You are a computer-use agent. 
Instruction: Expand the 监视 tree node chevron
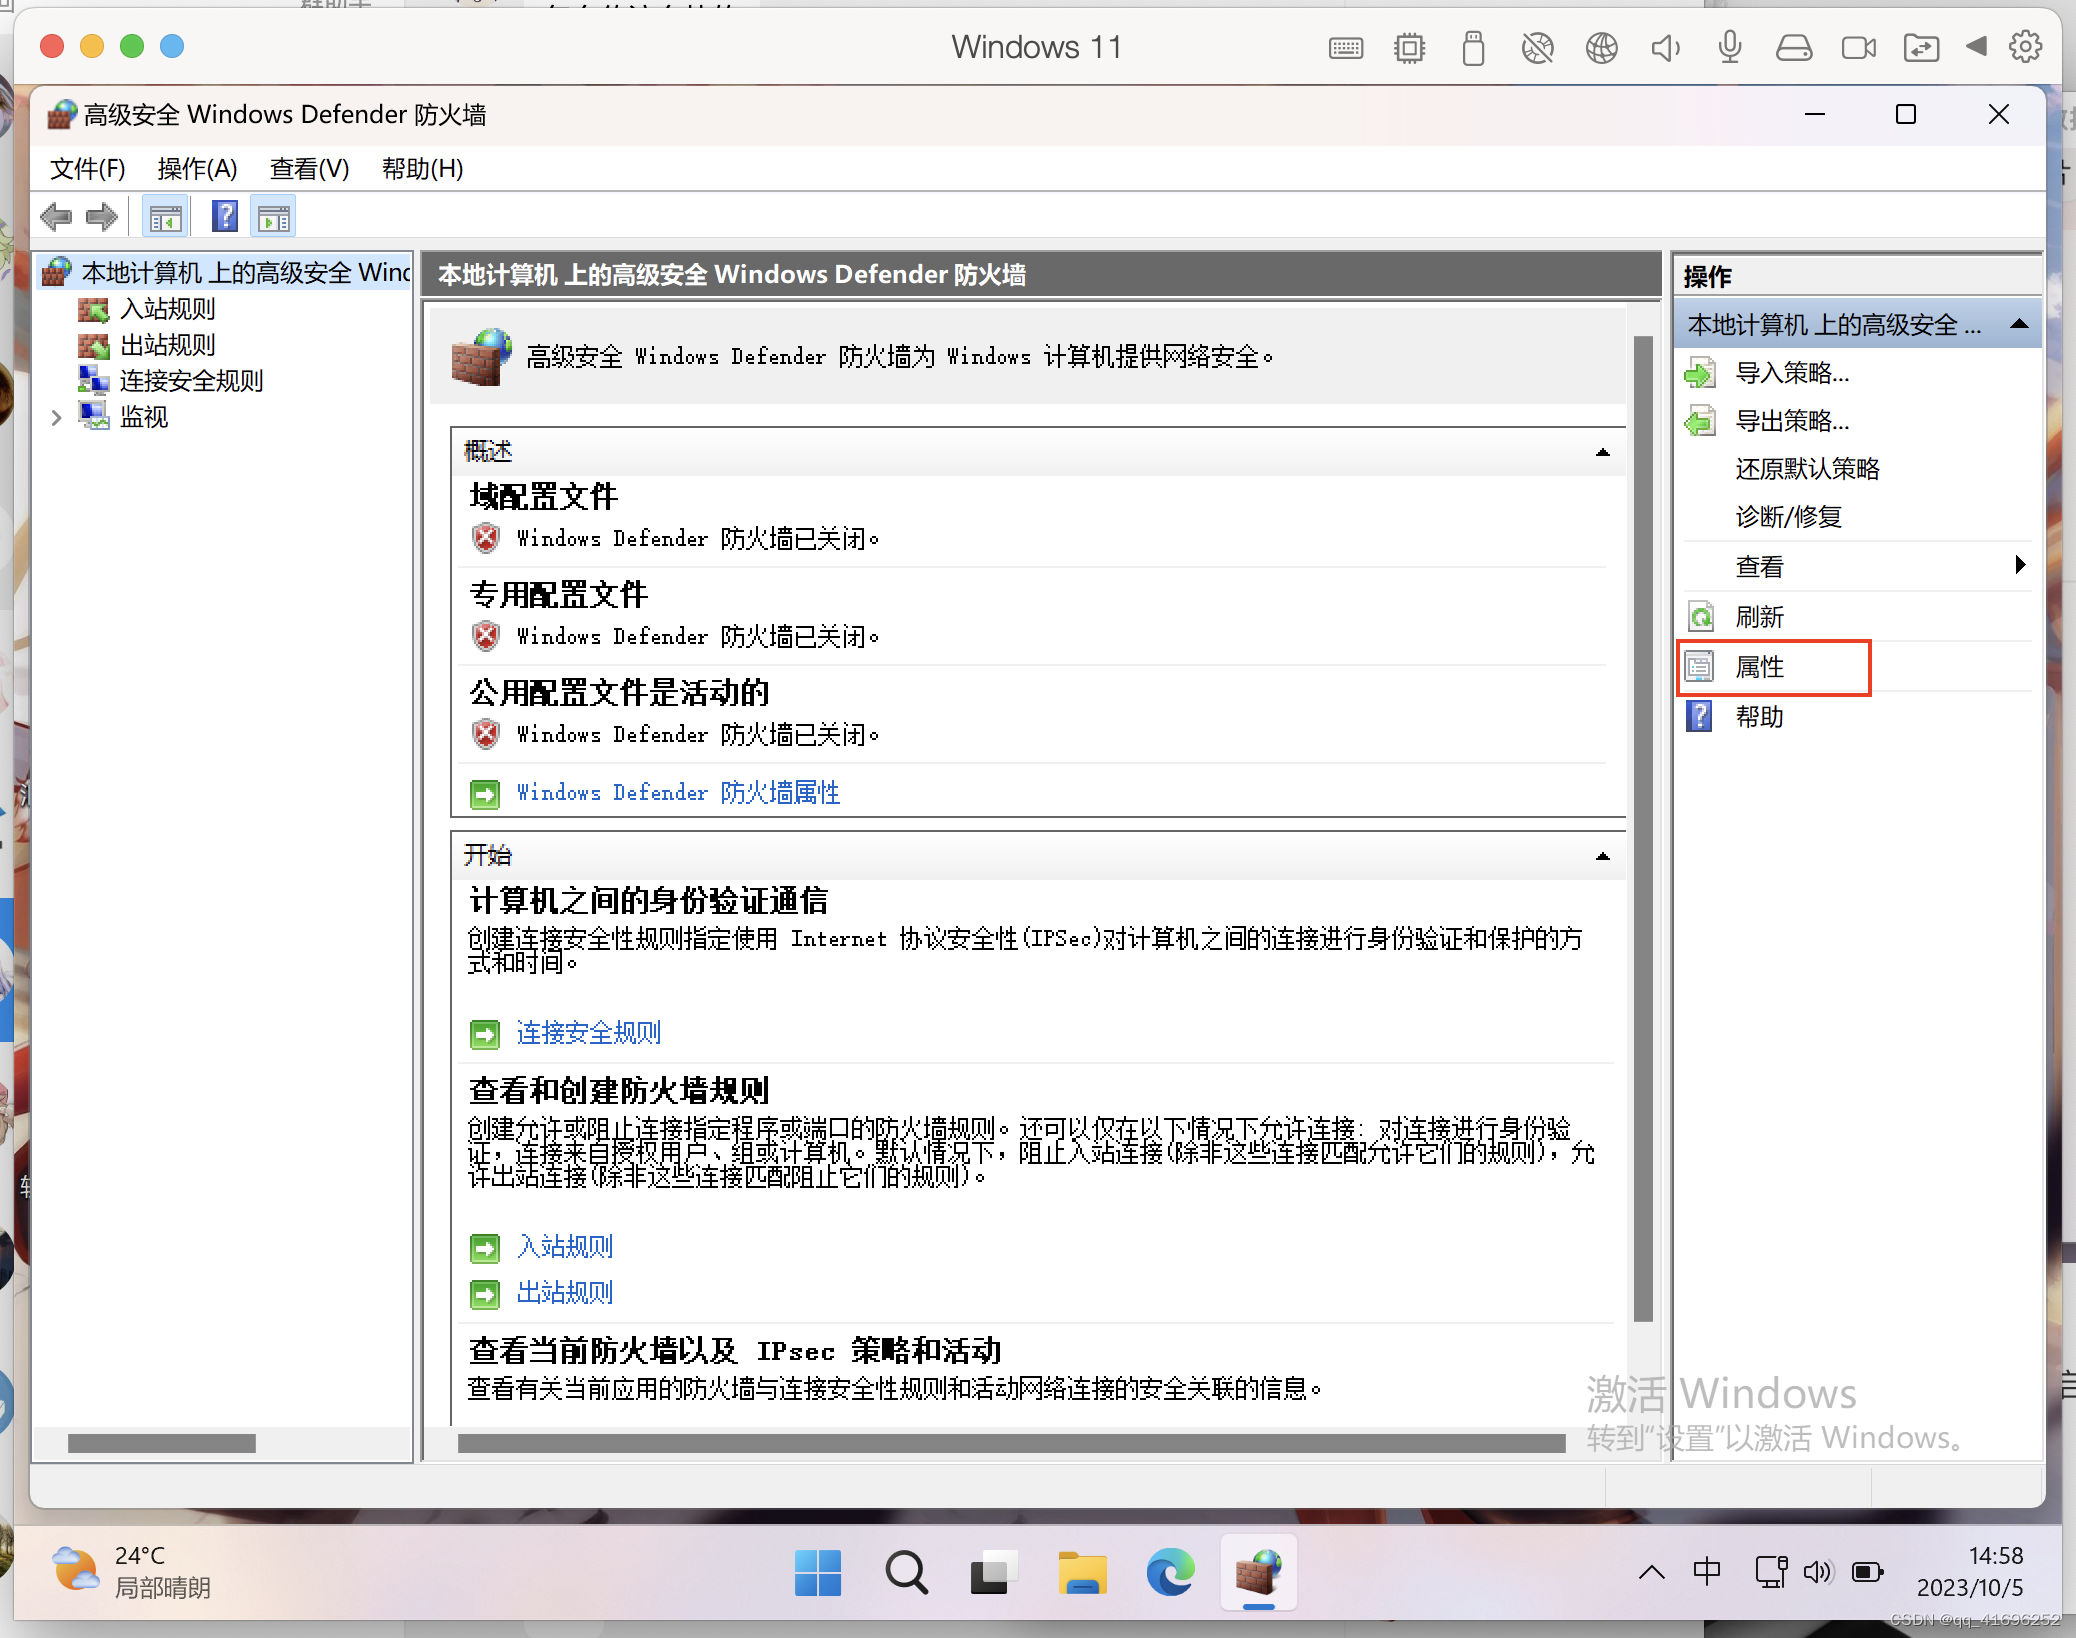tap(56, 418)
